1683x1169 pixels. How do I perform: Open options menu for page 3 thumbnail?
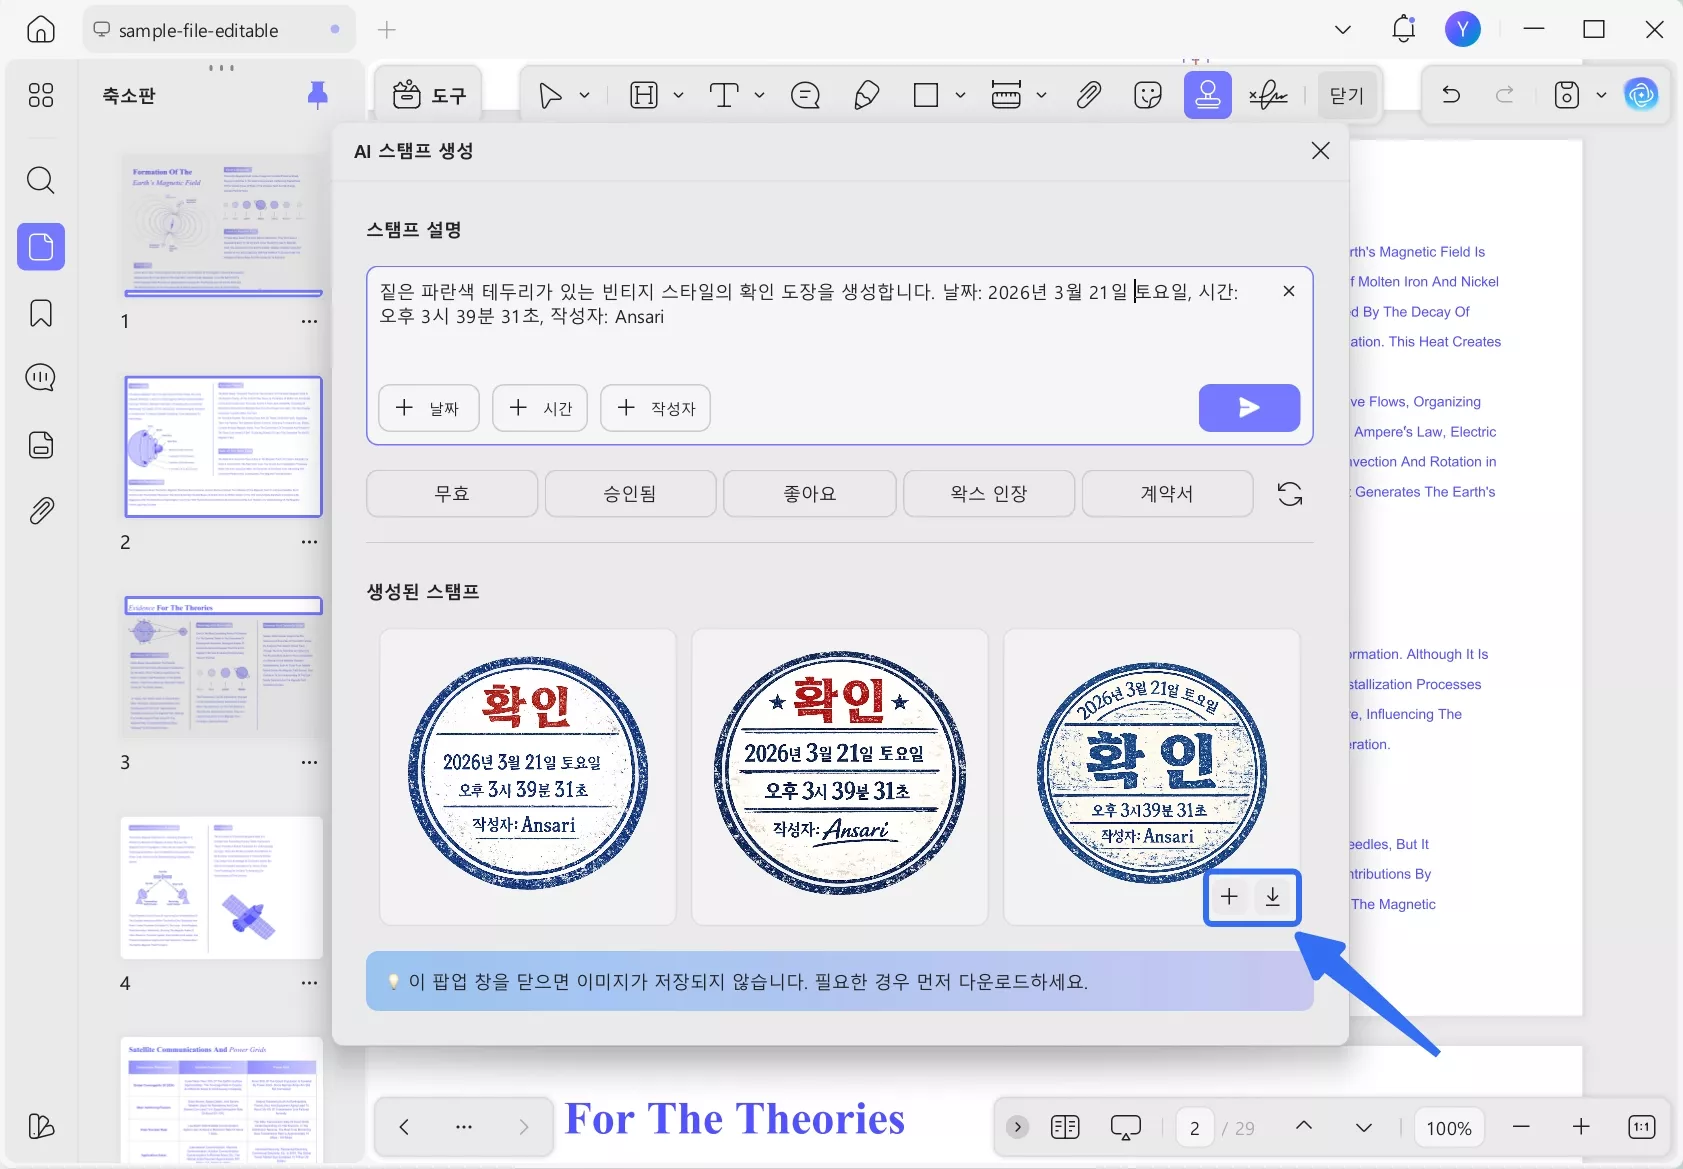309,763
